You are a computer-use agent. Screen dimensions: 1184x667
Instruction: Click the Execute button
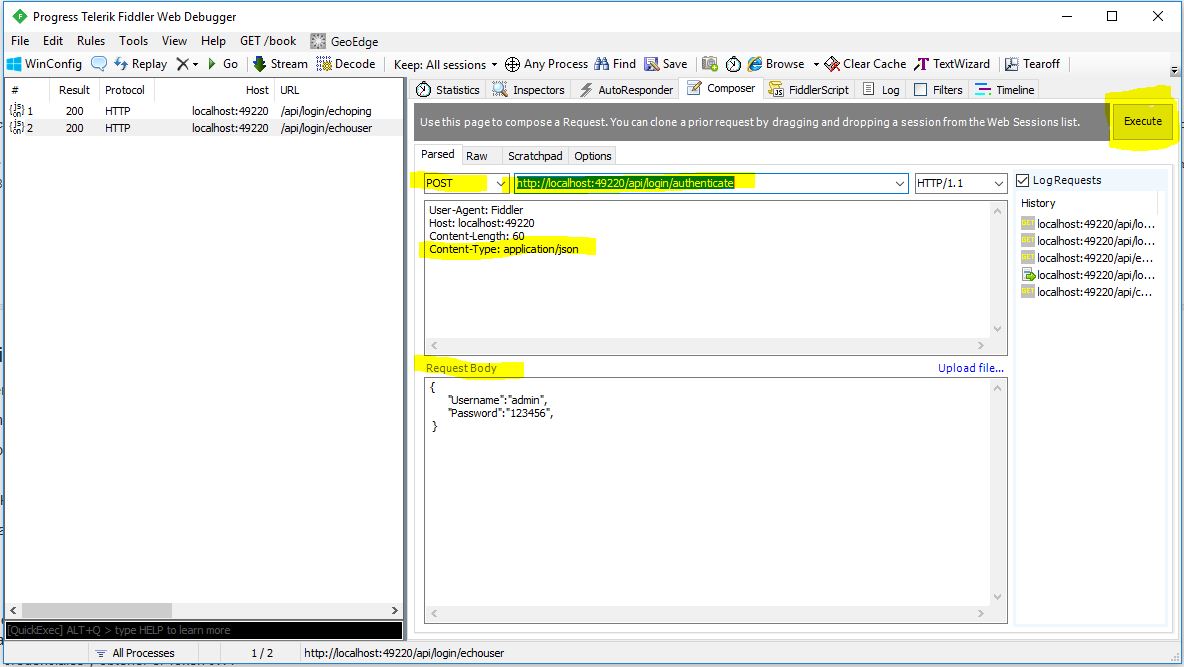(1142, 121)
